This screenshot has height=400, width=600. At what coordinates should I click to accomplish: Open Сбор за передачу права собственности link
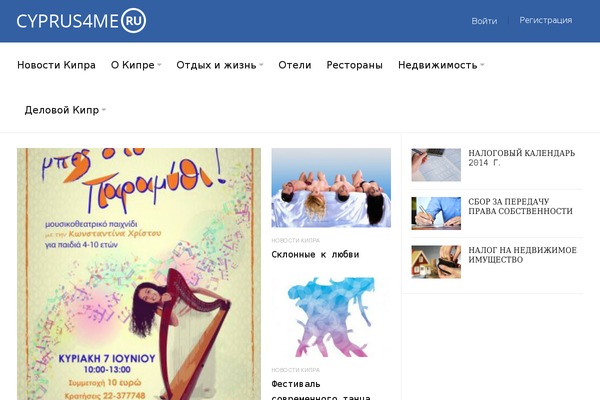[x=520, y=206]
